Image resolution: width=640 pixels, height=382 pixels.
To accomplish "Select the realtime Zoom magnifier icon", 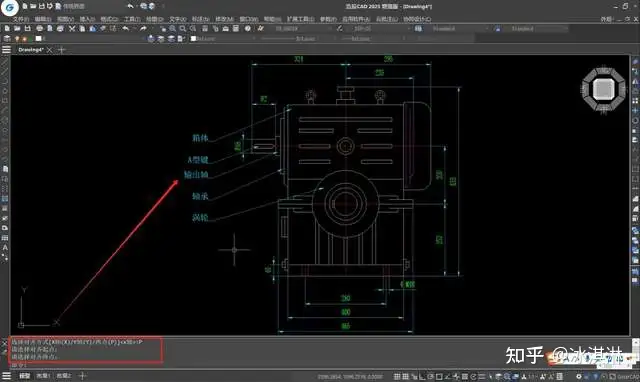I will tap(173, 29).
